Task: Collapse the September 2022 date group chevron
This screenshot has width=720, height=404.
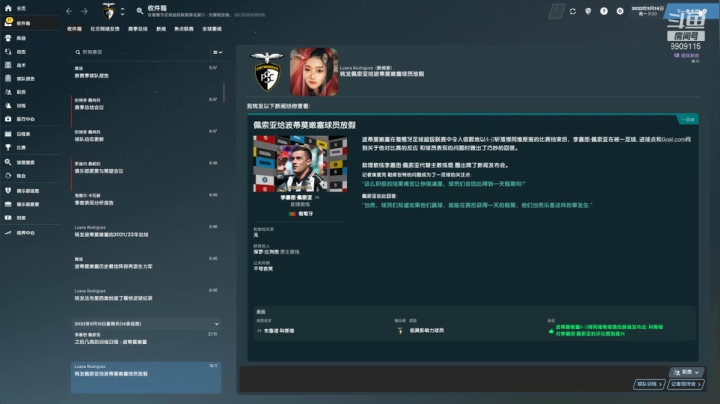Action: coord(217,324)
